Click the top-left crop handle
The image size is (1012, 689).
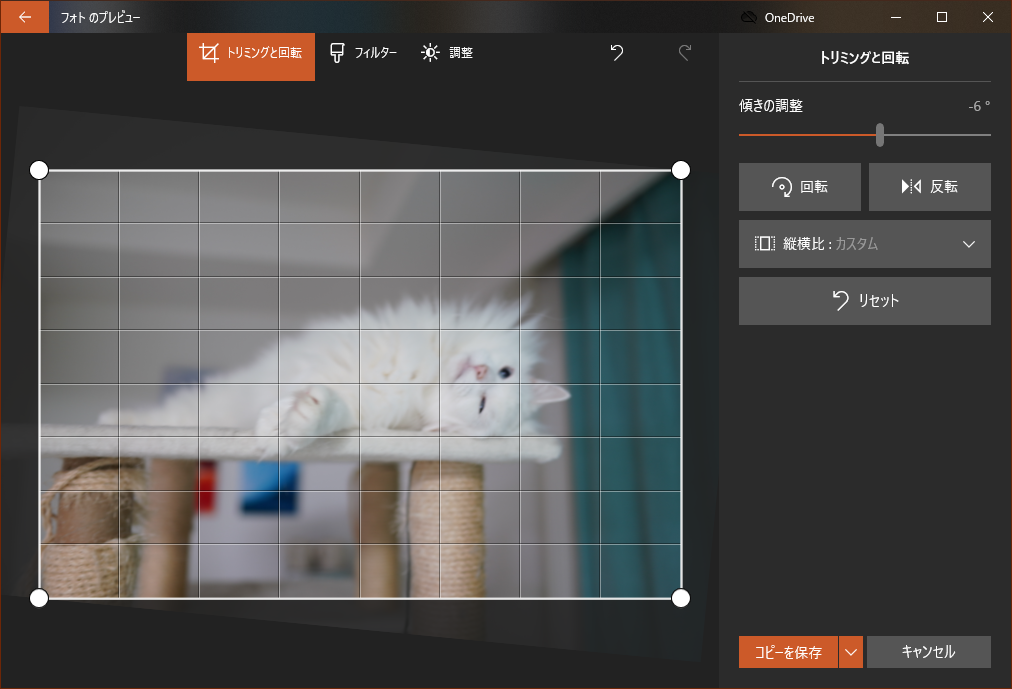click(x=39, y=170)
